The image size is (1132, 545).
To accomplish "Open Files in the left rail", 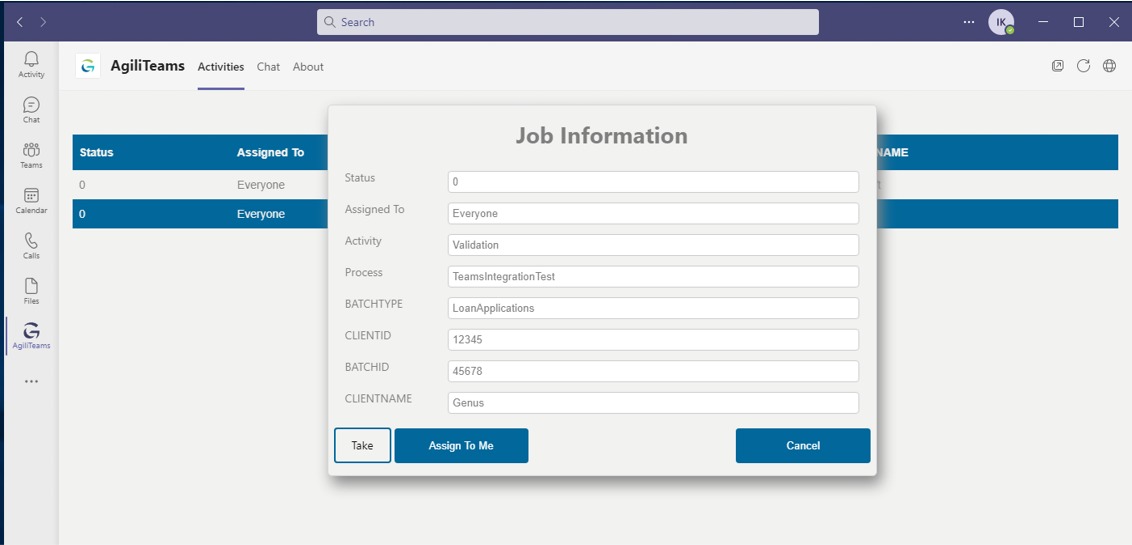I will tap(31, 290).
